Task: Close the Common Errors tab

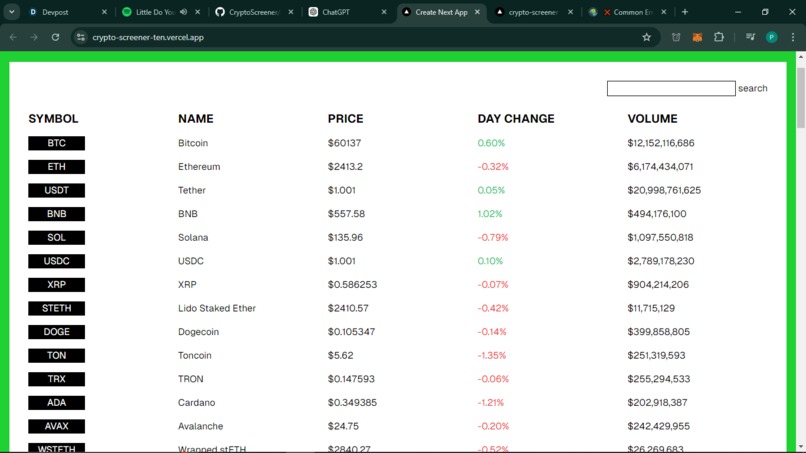Action: coord(664,12)
